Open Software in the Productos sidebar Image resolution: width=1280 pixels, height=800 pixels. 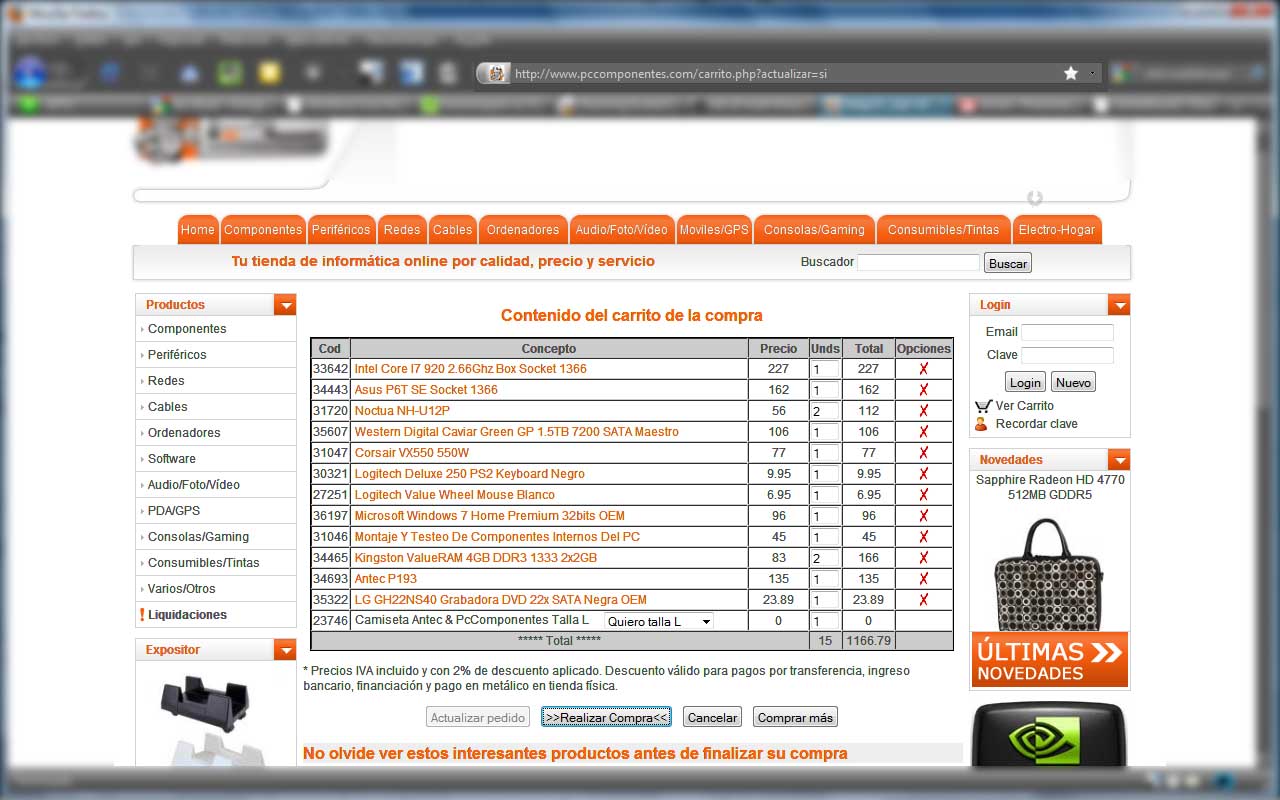[x=172, y=459]
